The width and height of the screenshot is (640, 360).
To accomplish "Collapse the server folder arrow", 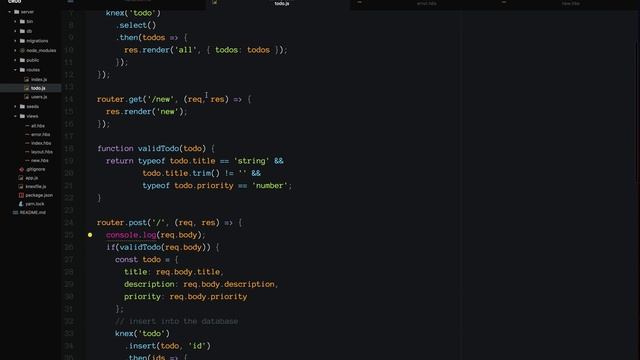I will coord(10,12).
